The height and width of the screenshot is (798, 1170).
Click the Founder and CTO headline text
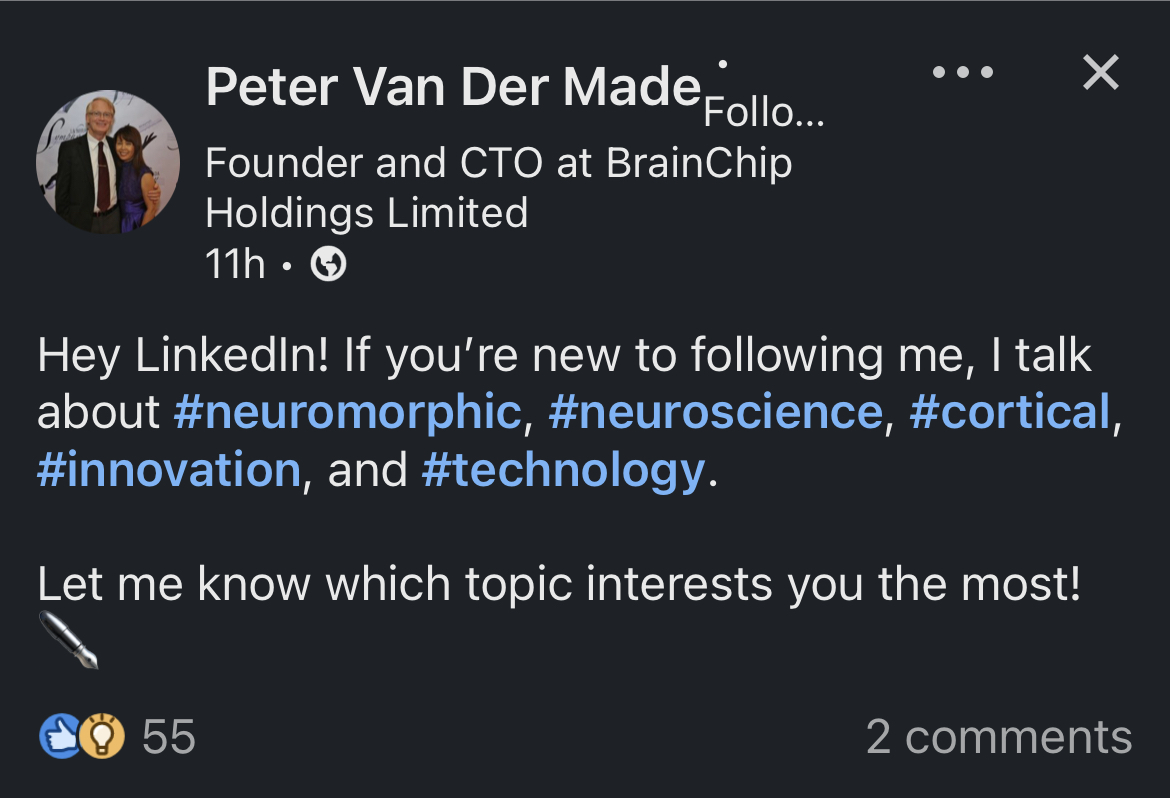click(498, 163)
